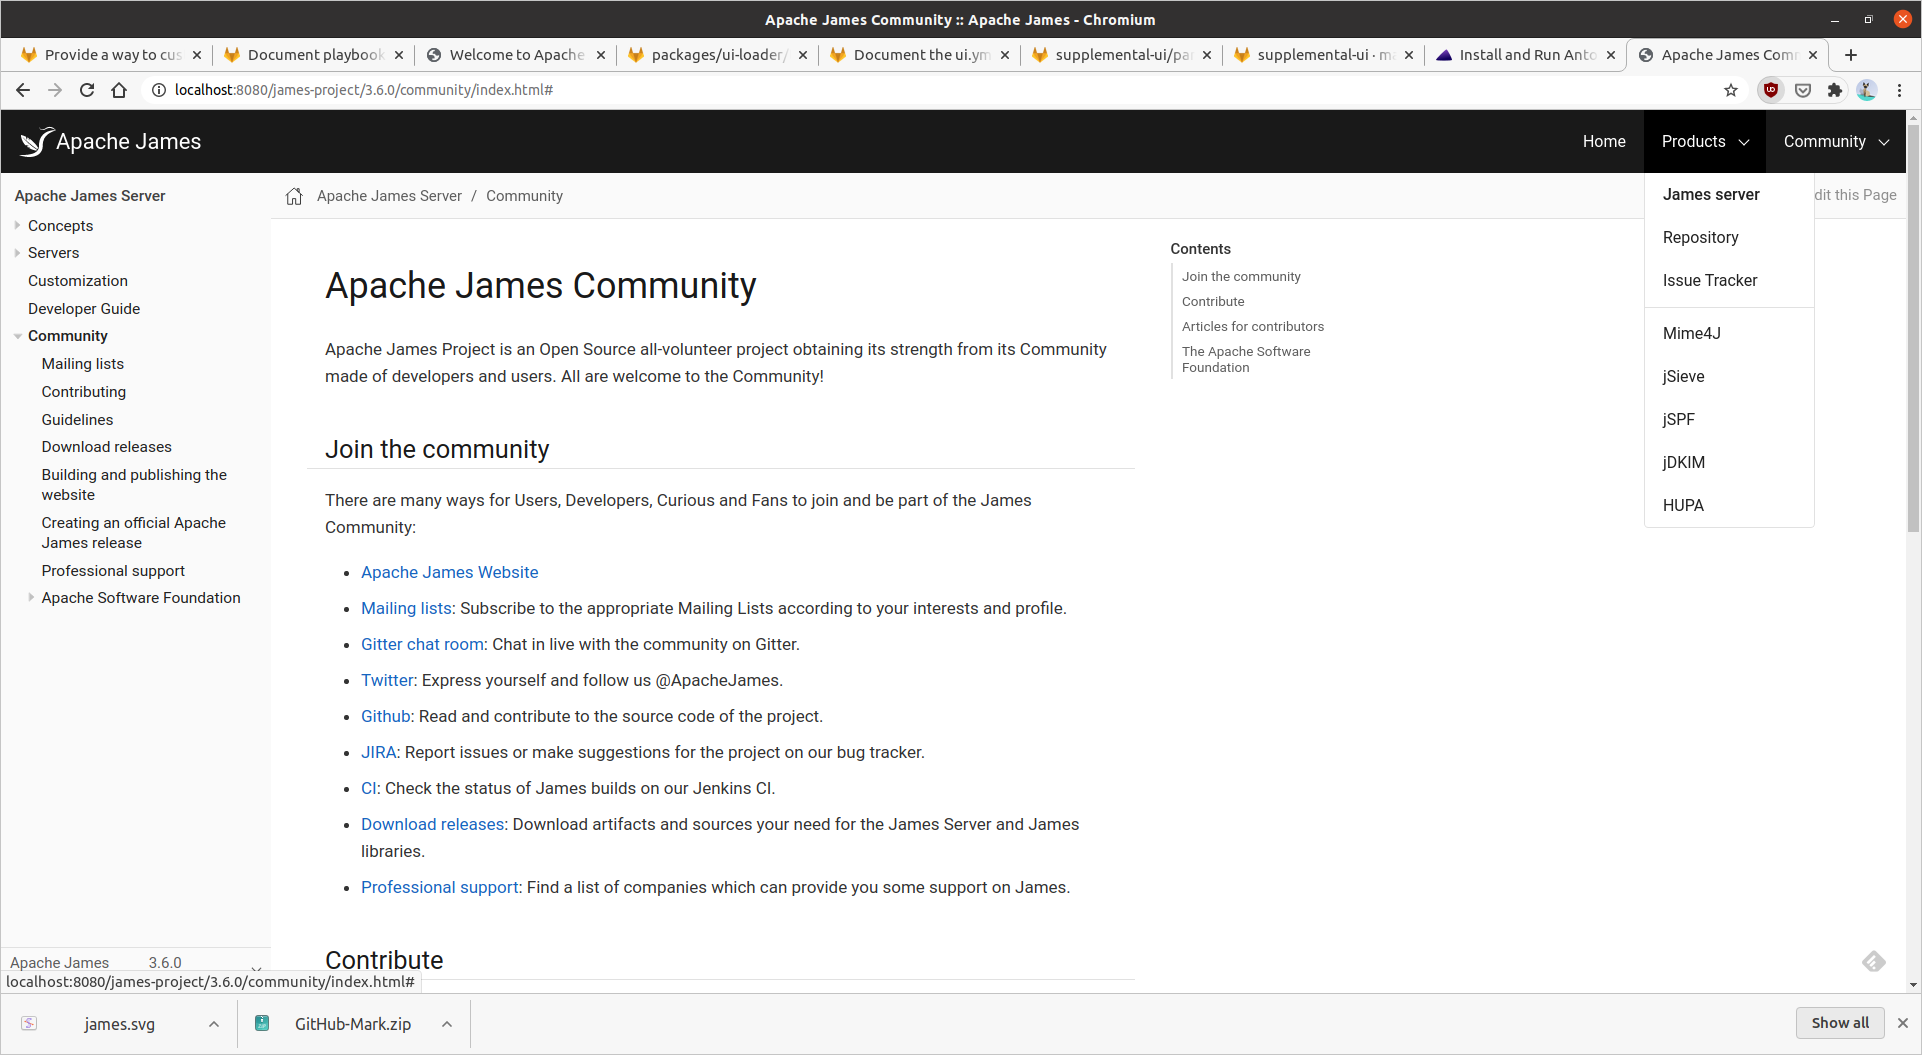Screen dimensions: 1922x1055
Task: Expand Apache Software Foundation tree item
Action: click(x=31, y=597)
